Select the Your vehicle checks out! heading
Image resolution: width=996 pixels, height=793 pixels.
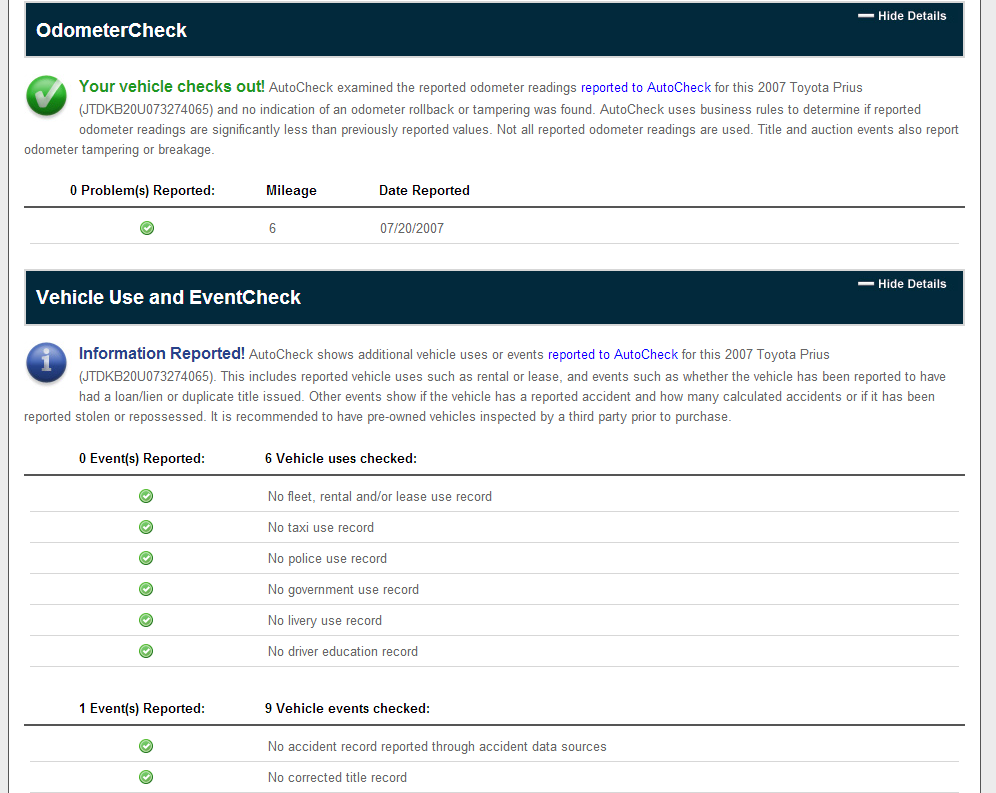172,86
